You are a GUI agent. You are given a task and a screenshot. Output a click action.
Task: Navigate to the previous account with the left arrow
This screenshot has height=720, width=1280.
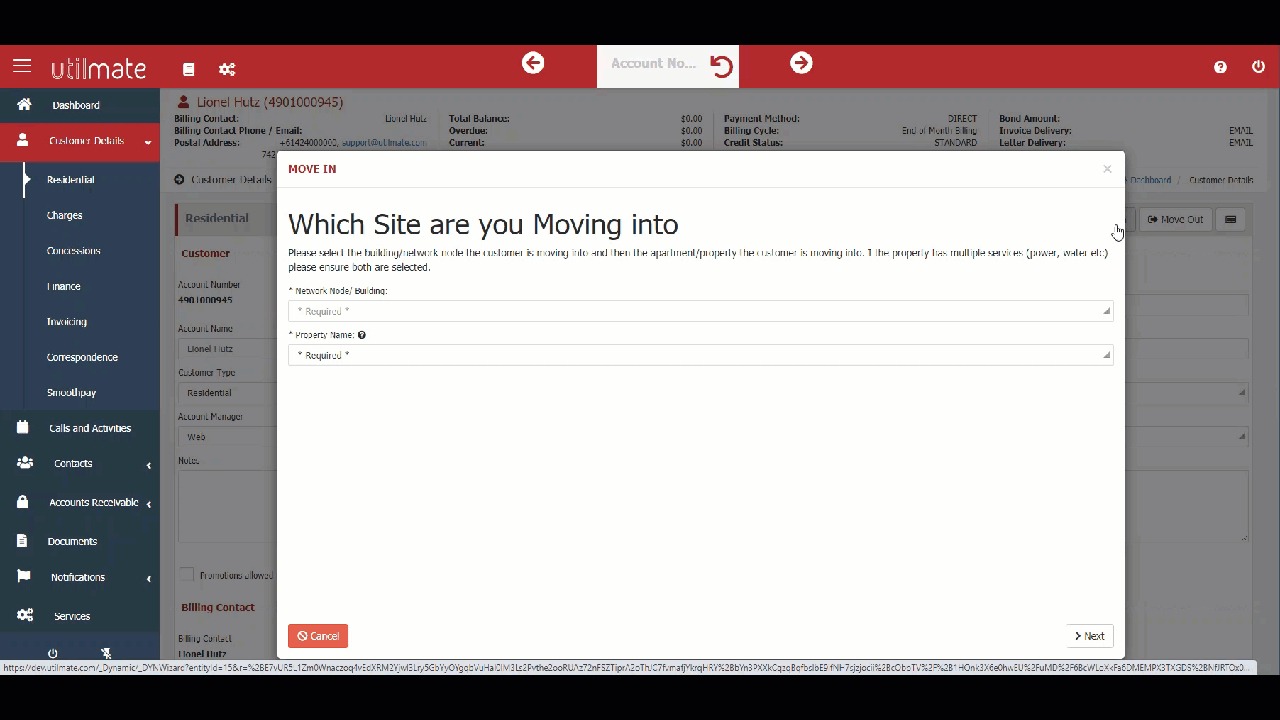[532, 63]
